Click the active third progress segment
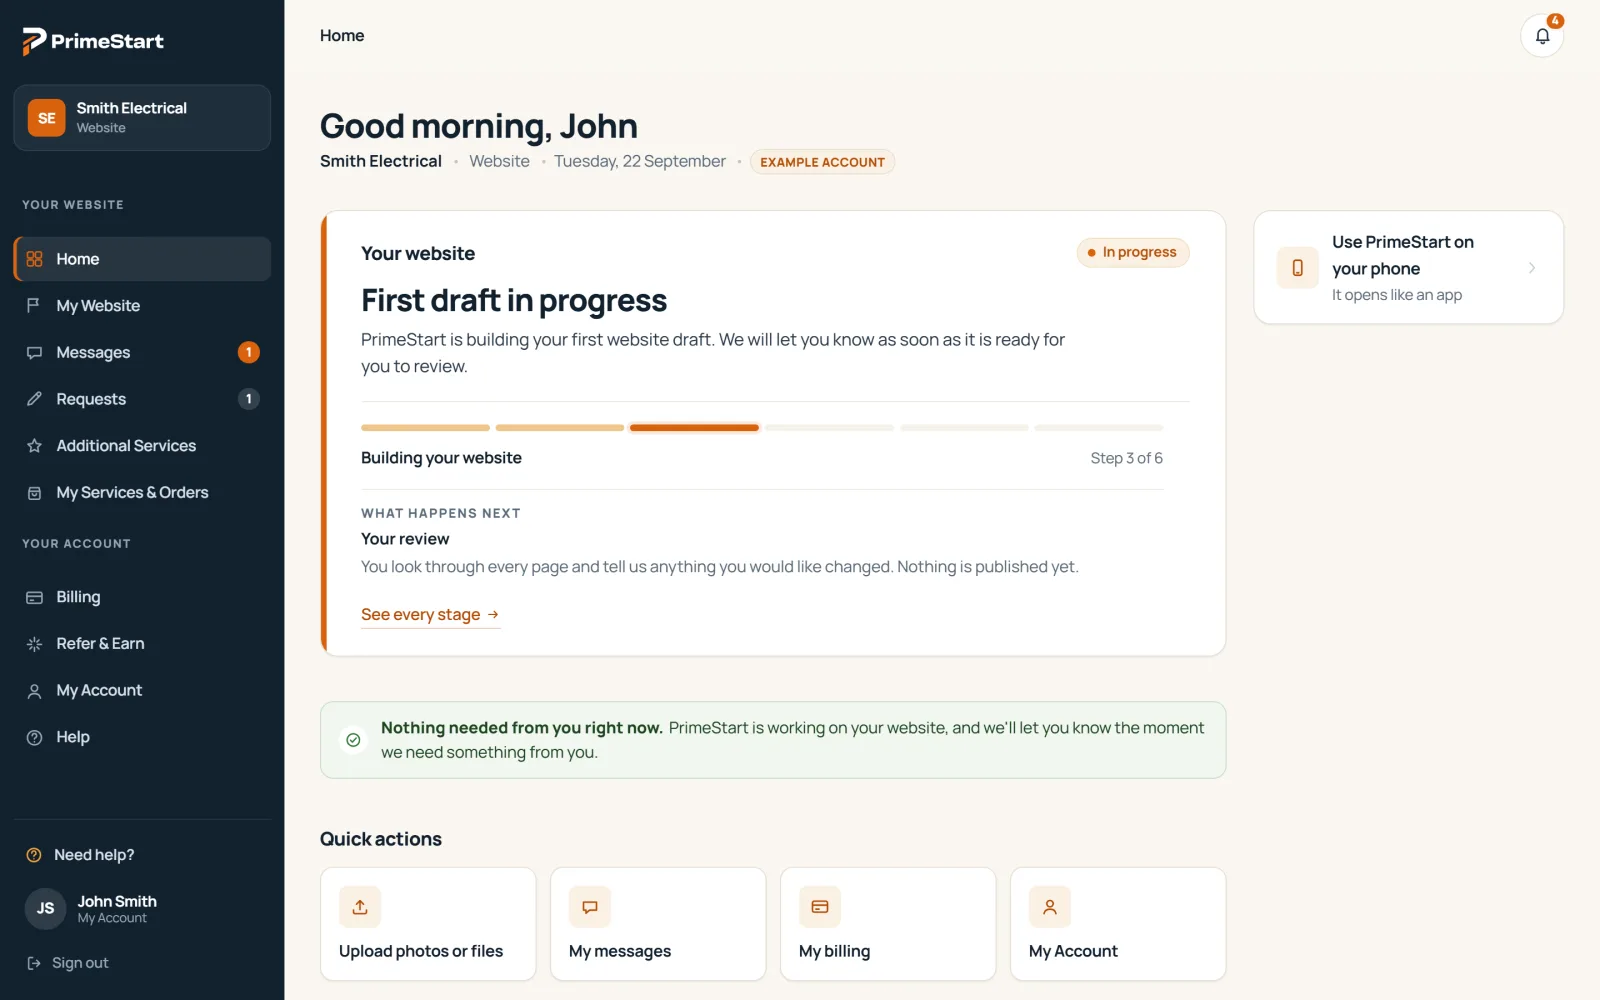The height and width of the screenshot is (1000, 1600). pyautogui.click(x=694, y=428)
